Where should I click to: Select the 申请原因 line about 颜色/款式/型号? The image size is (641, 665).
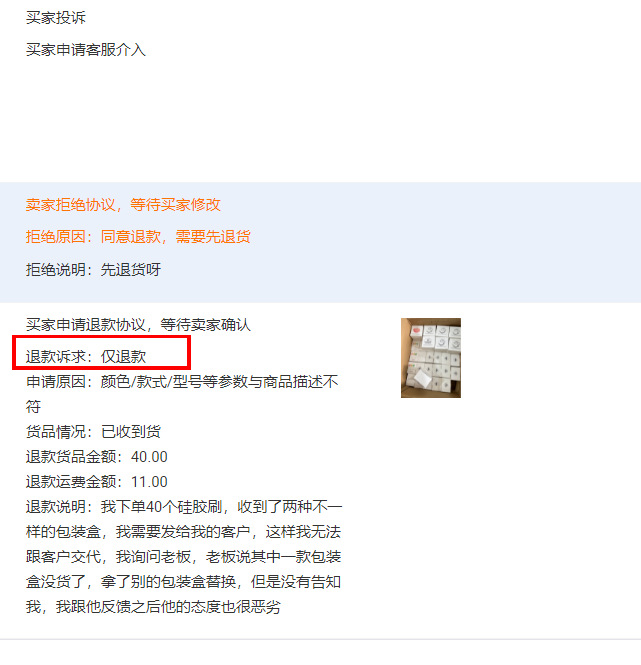click(x=182, y=382)
